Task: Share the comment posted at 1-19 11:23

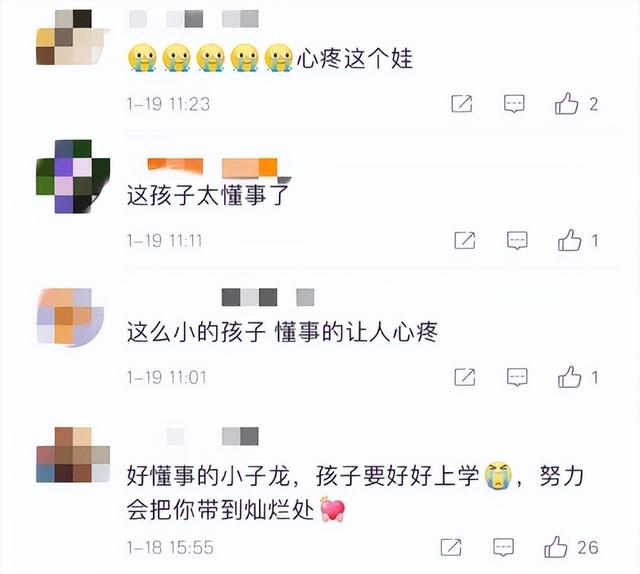Action: point(462,104)
